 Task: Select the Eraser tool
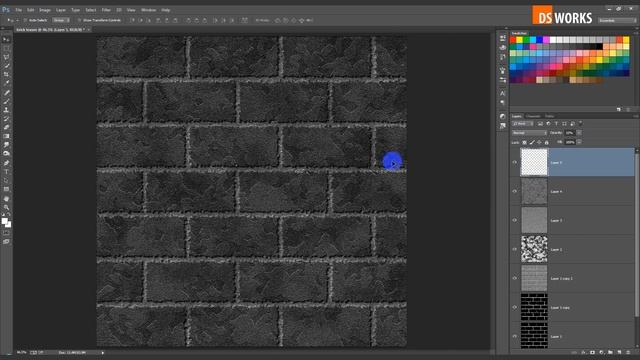point(6,127)
